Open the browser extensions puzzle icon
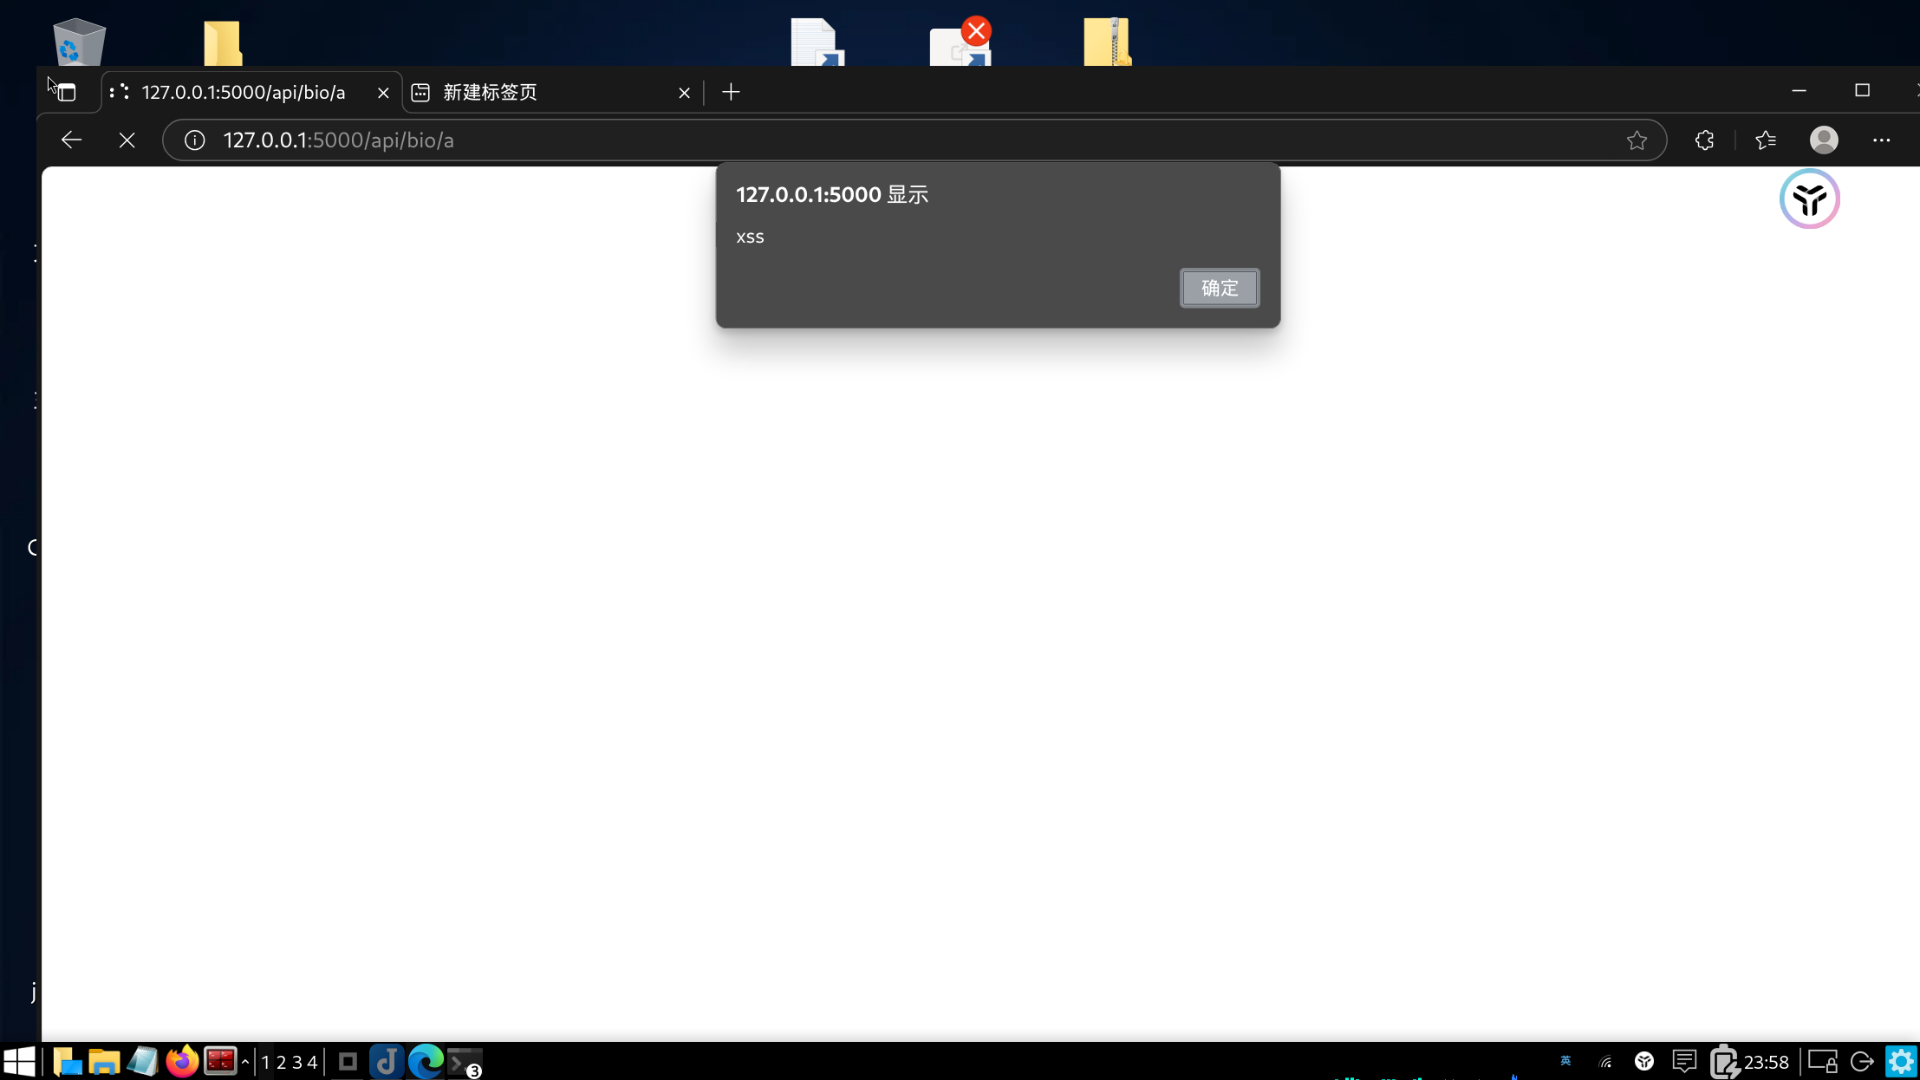The width and height of the screenshot is (1920, 1080). (x=1705, y=140)
